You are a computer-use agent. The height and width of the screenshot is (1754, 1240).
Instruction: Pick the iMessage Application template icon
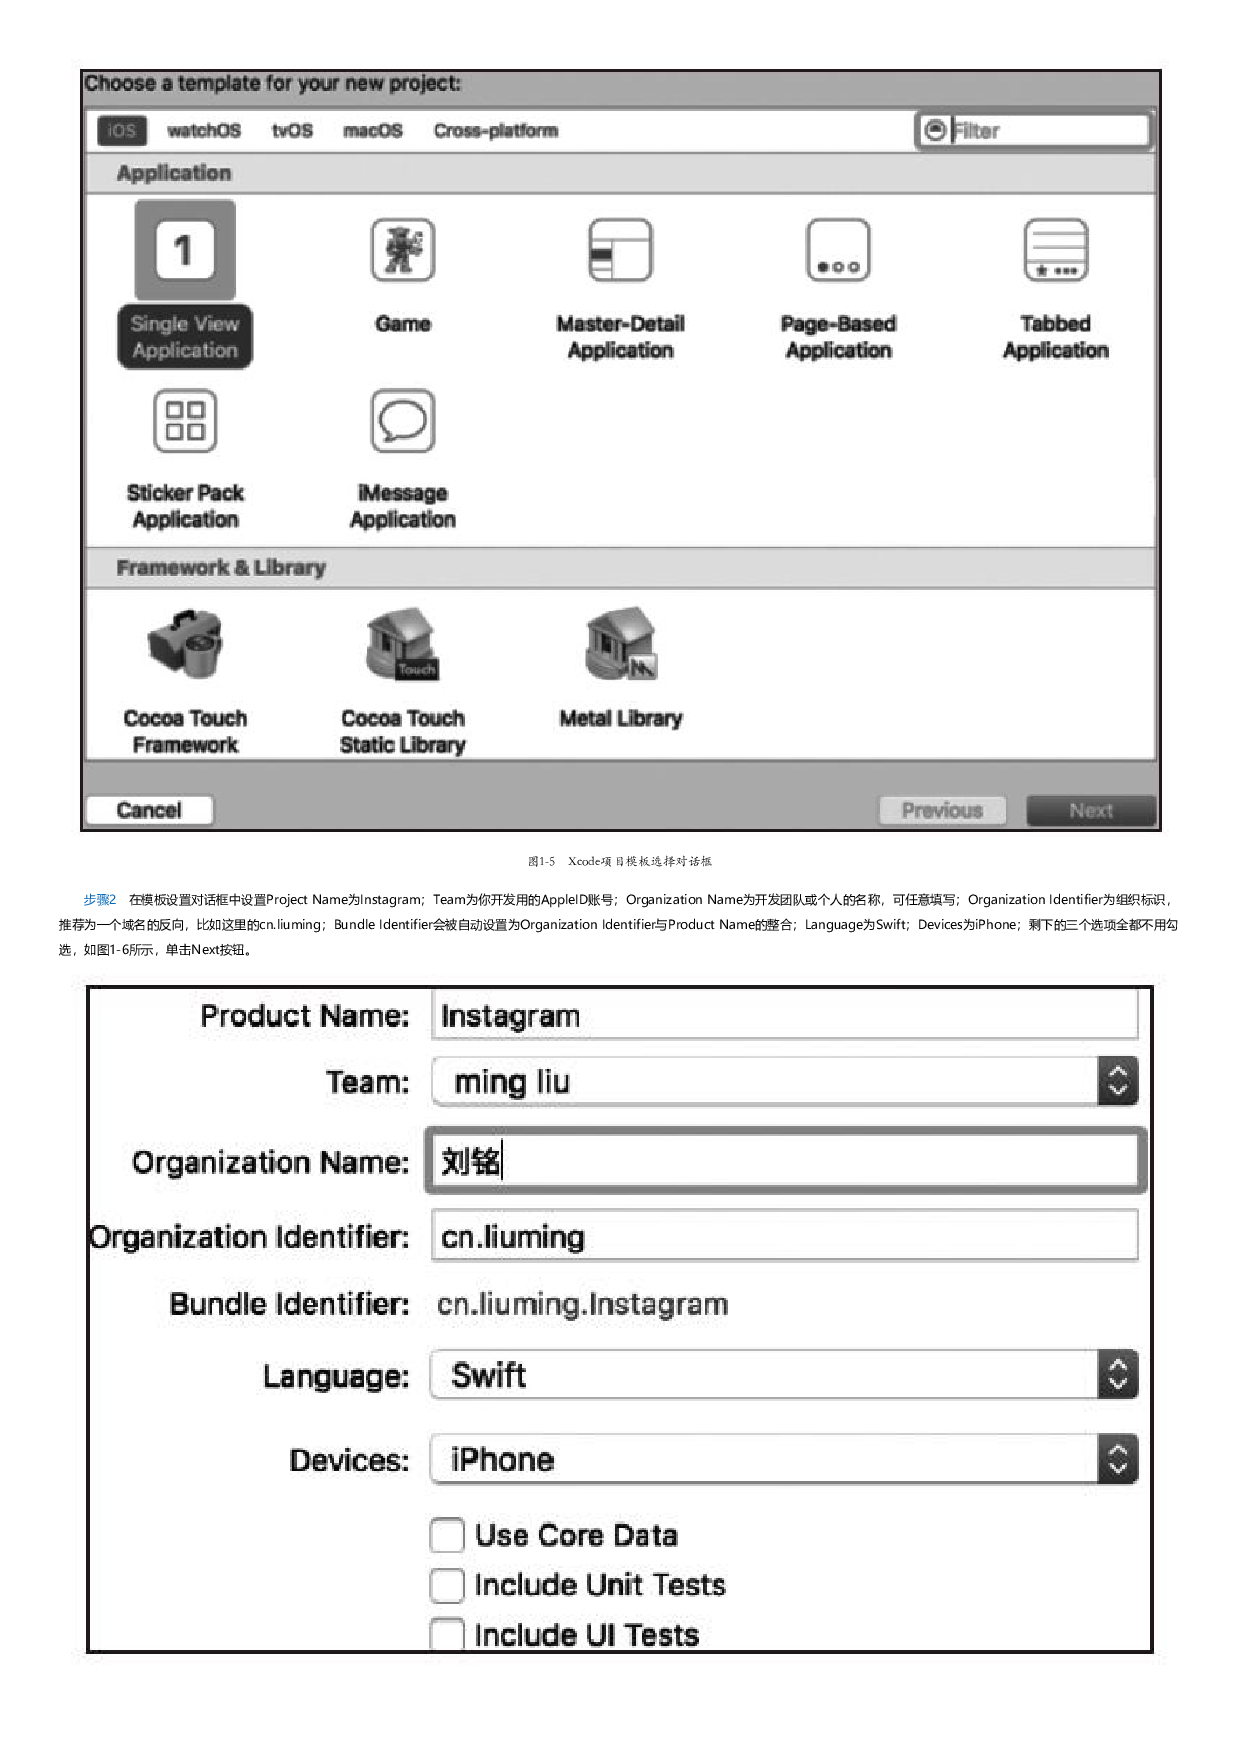(402, 421)
